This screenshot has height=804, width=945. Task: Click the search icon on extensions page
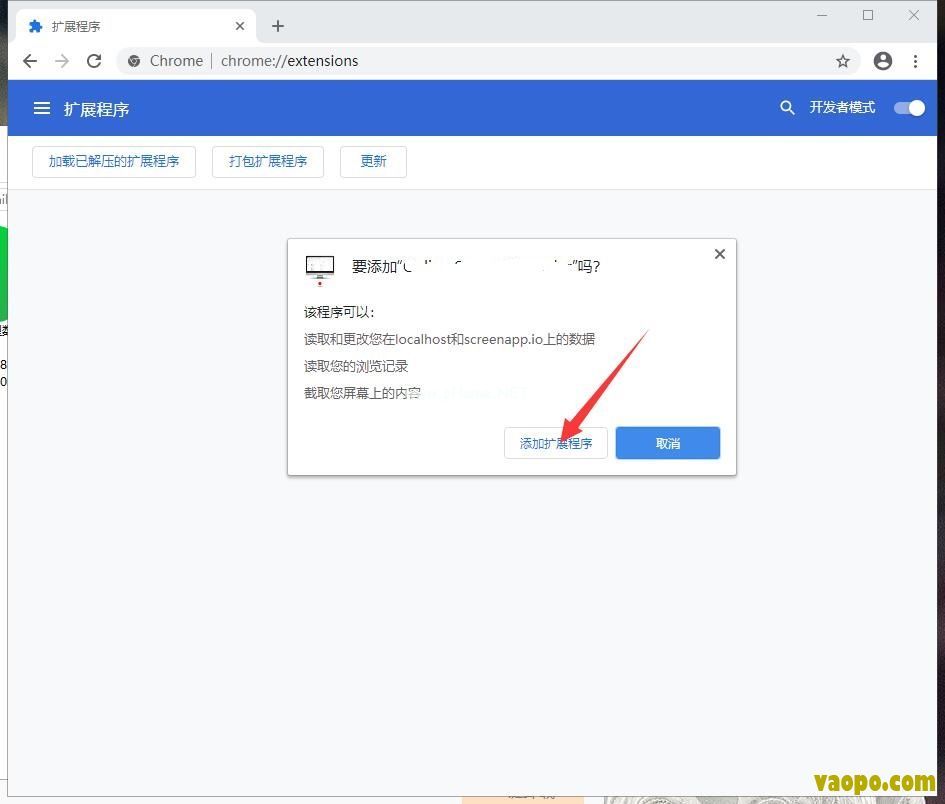coord(787,107)
